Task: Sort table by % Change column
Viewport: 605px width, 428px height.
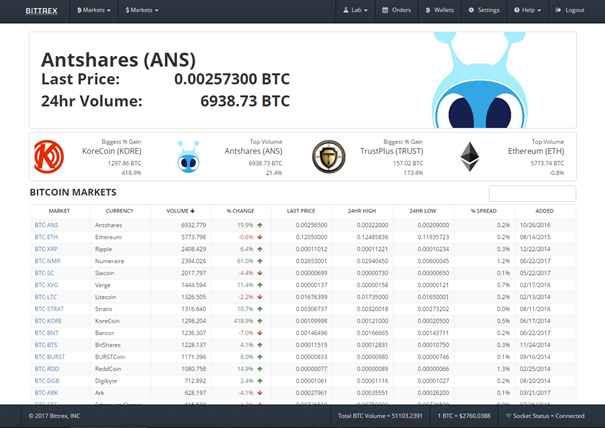Action: tap(240, 211)
